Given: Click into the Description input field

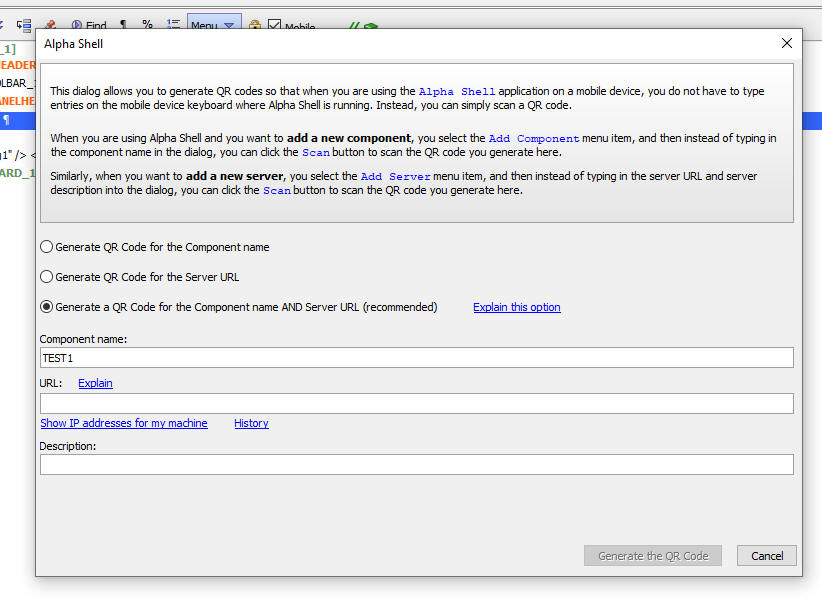Looking at the screenshot, I should tap(417, 465).
